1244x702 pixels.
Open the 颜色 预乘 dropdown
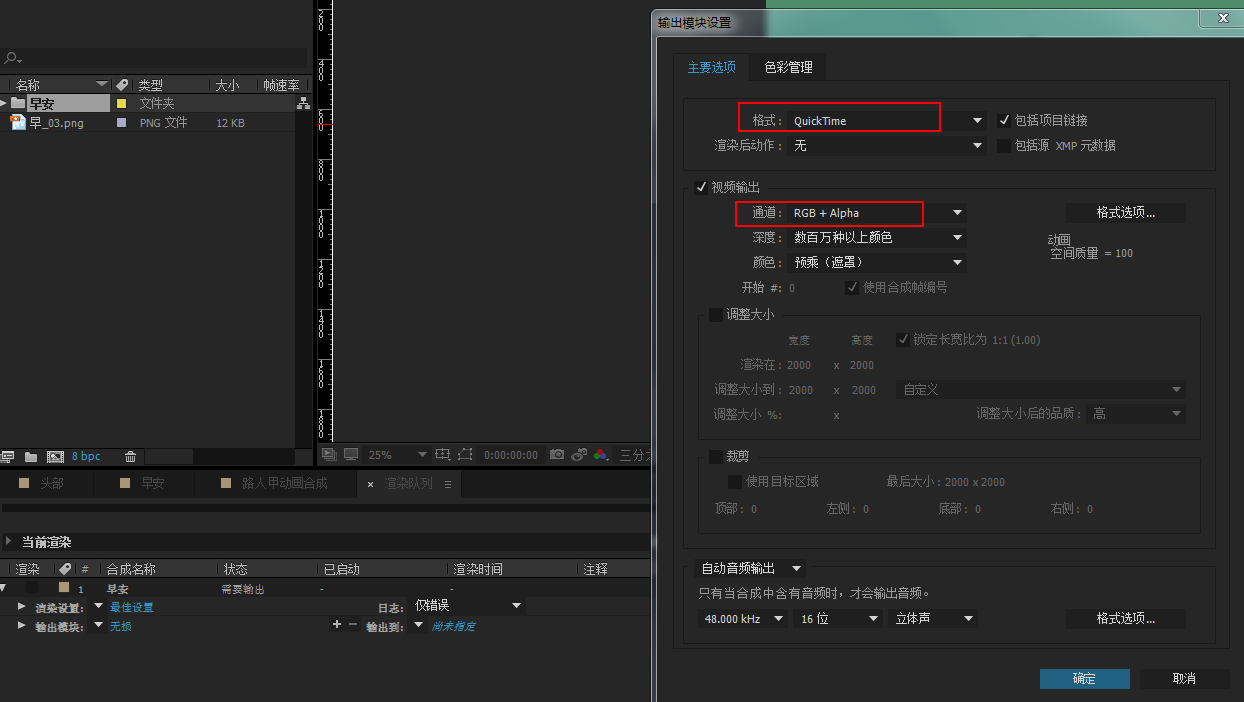tap(876, 262)
